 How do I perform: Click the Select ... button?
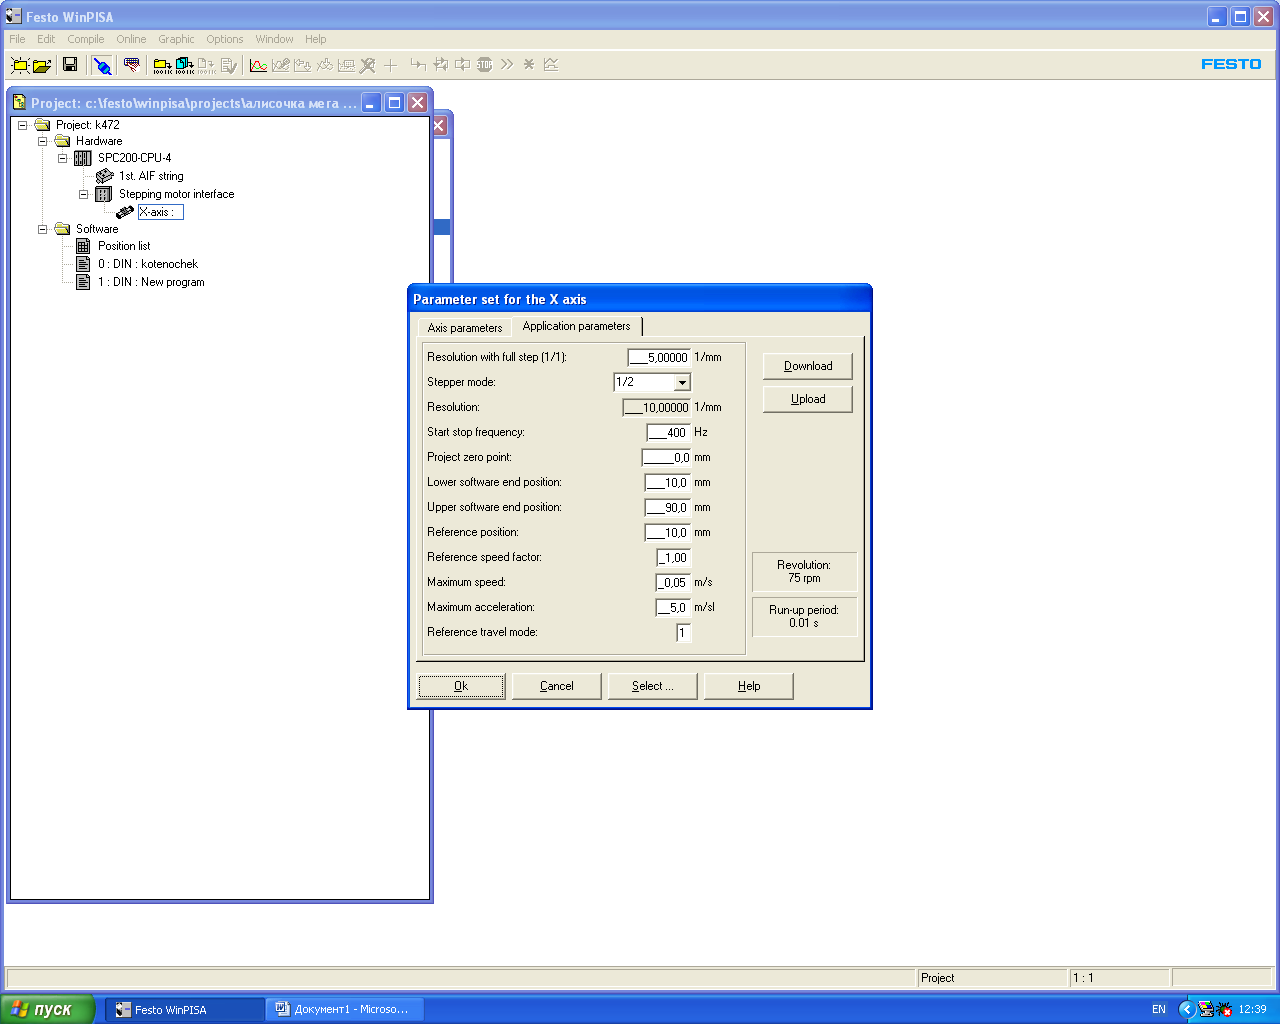pos(653,686)
